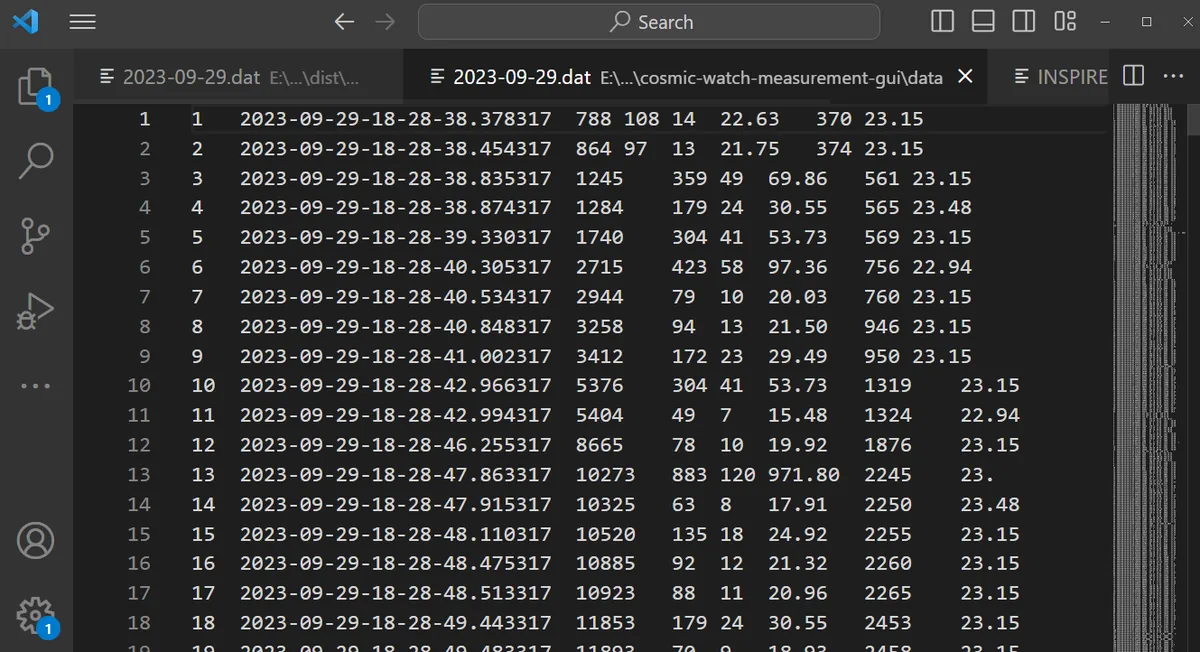Click timestamp 2023-09-29-18-28-47.863317

coord(395,474)
